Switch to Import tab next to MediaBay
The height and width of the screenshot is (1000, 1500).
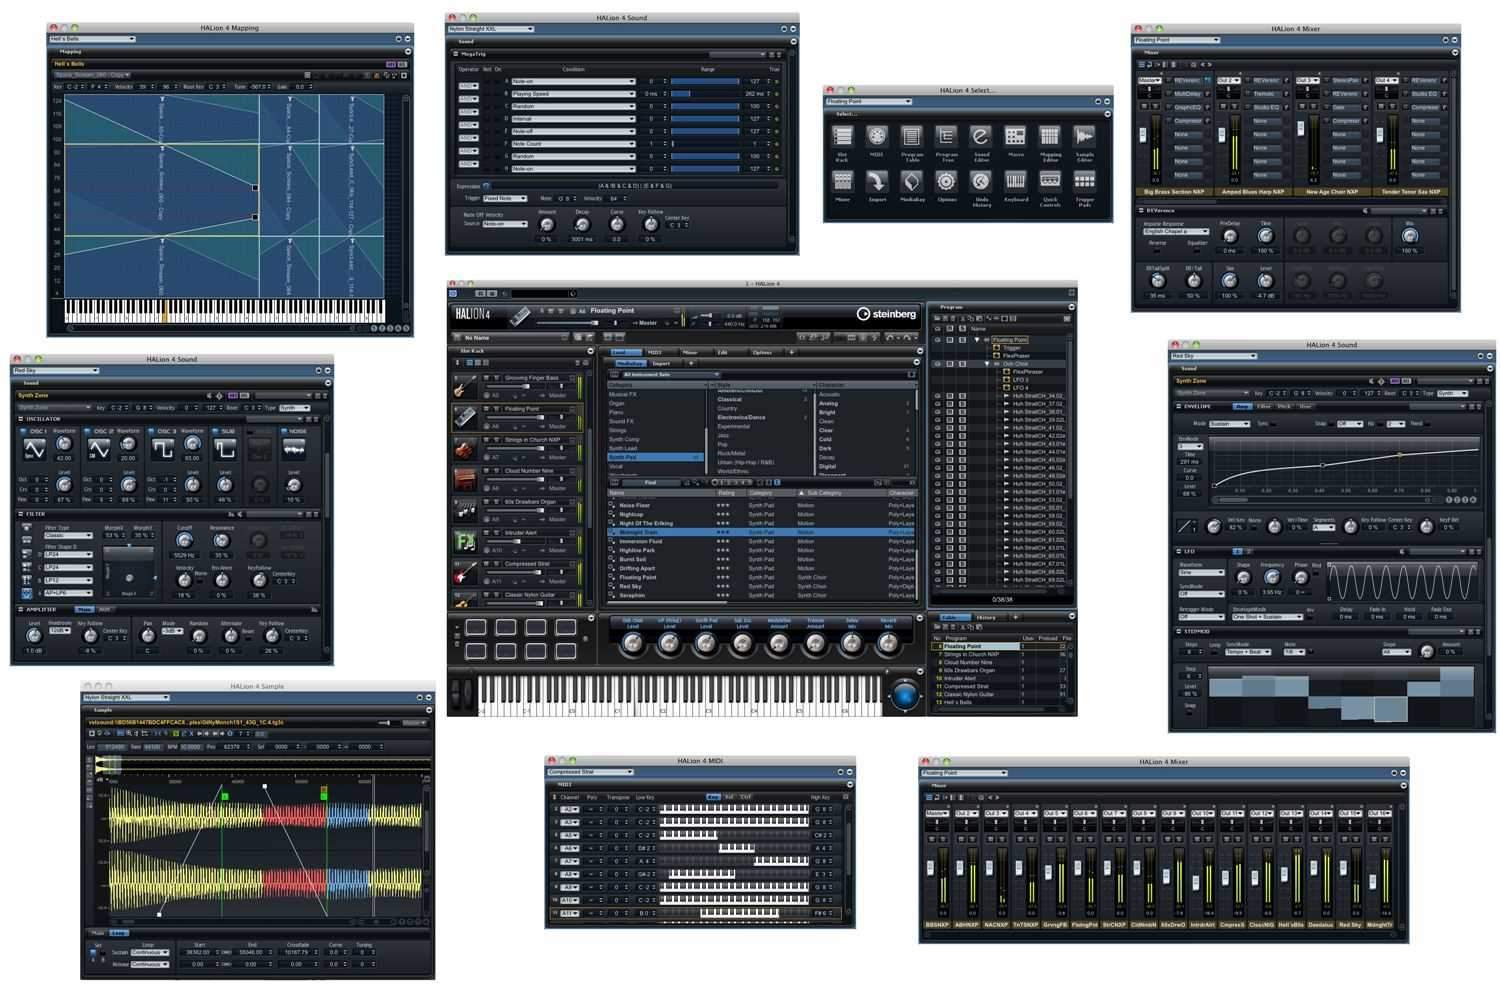pos(662,363)
